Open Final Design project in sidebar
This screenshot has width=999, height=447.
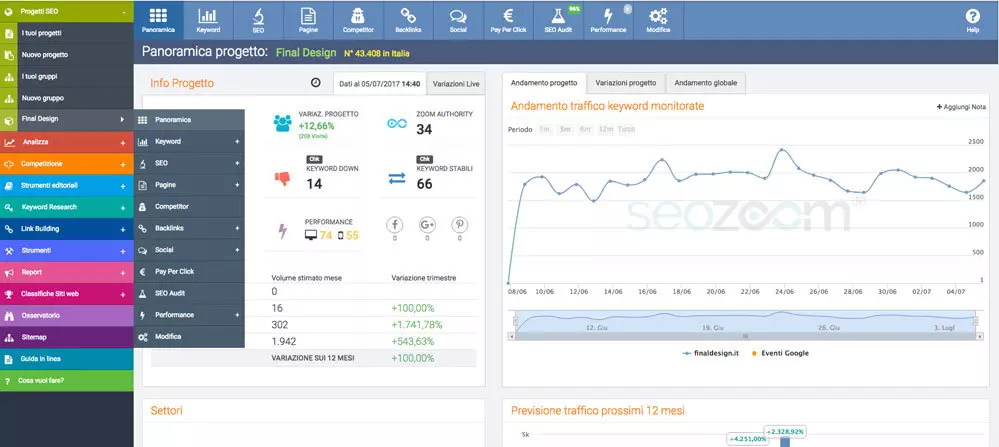click(x=67, y=119)
